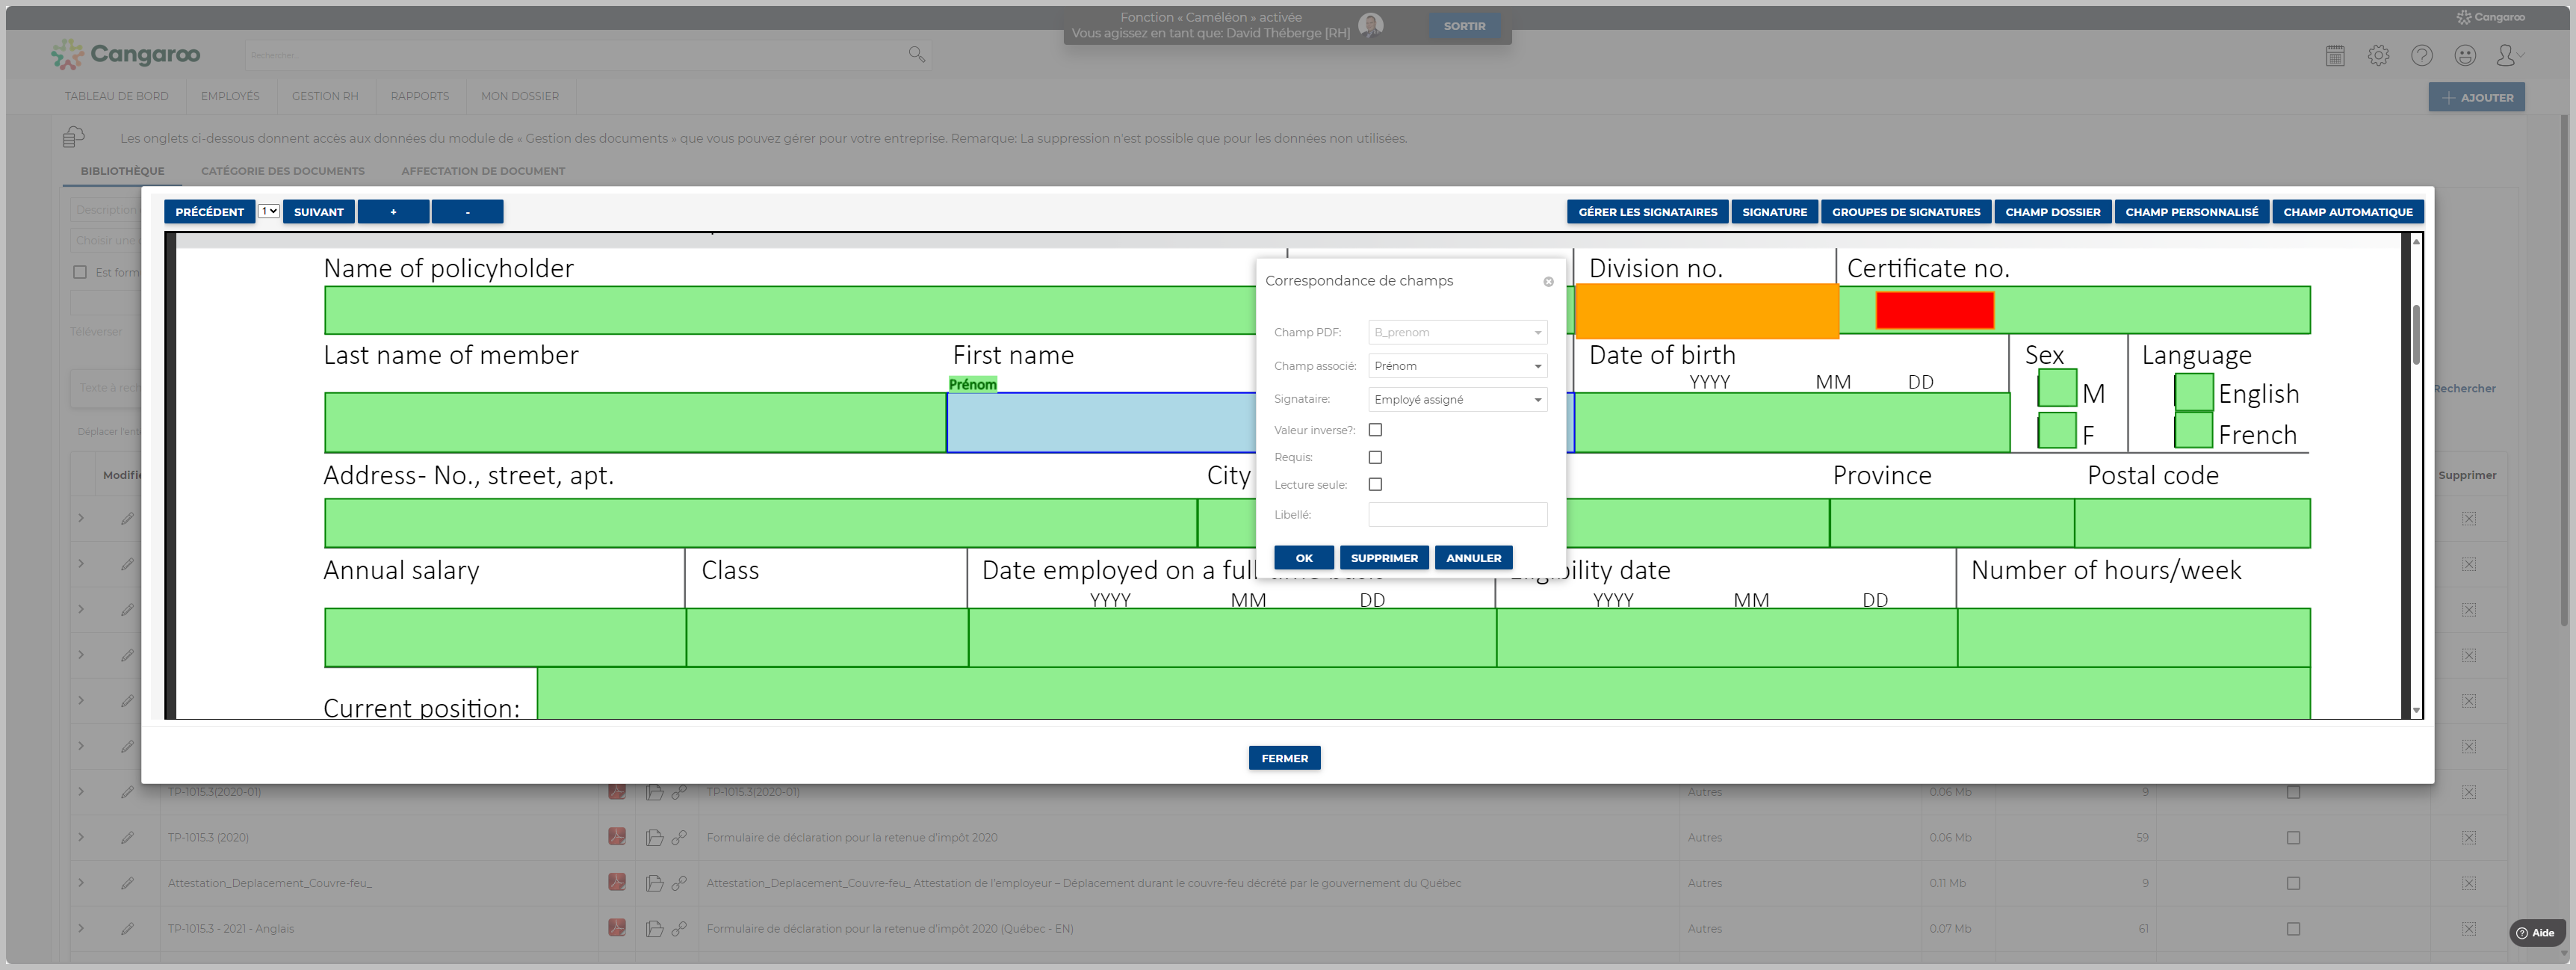Click delete icon for Attestation_Deplacement row

(2469, 883)
